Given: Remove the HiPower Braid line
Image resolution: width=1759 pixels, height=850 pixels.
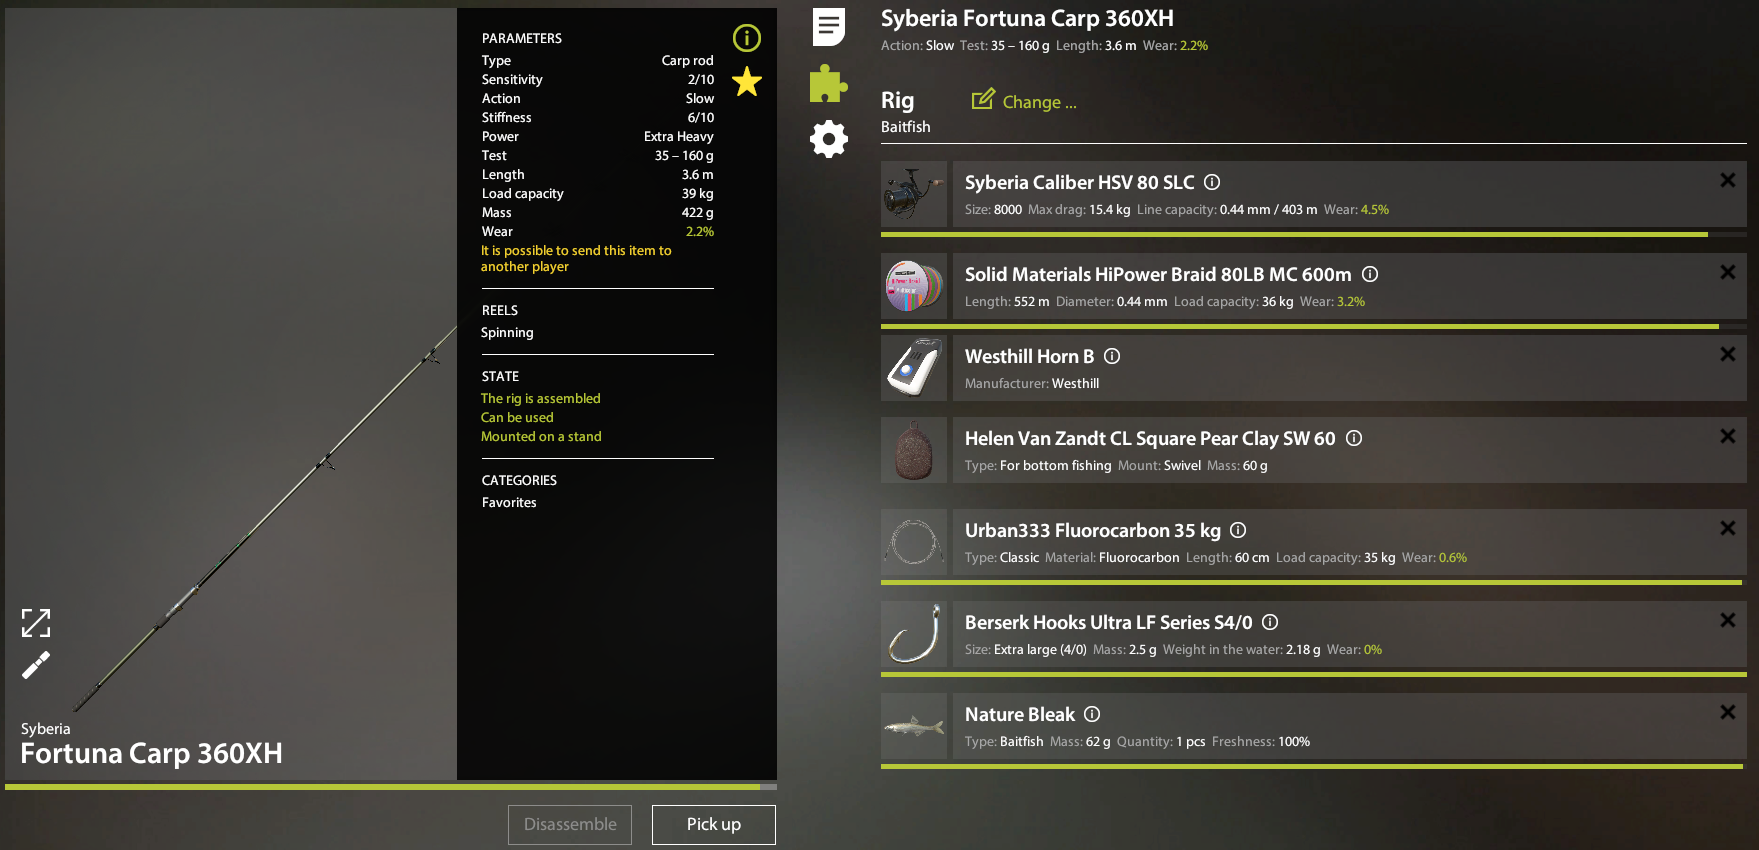Looking at the screenshot, I should [1727, 272].
